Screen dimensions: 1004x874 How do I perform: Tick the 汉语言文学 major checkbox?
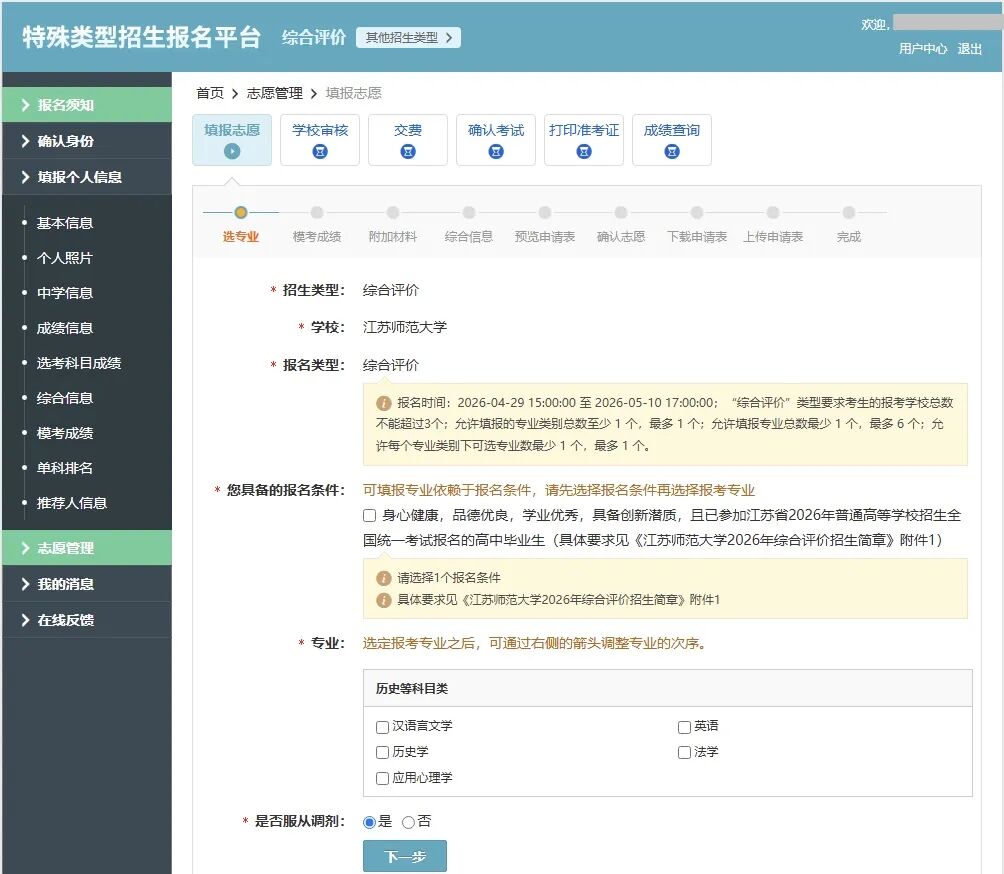coord(382,727)
